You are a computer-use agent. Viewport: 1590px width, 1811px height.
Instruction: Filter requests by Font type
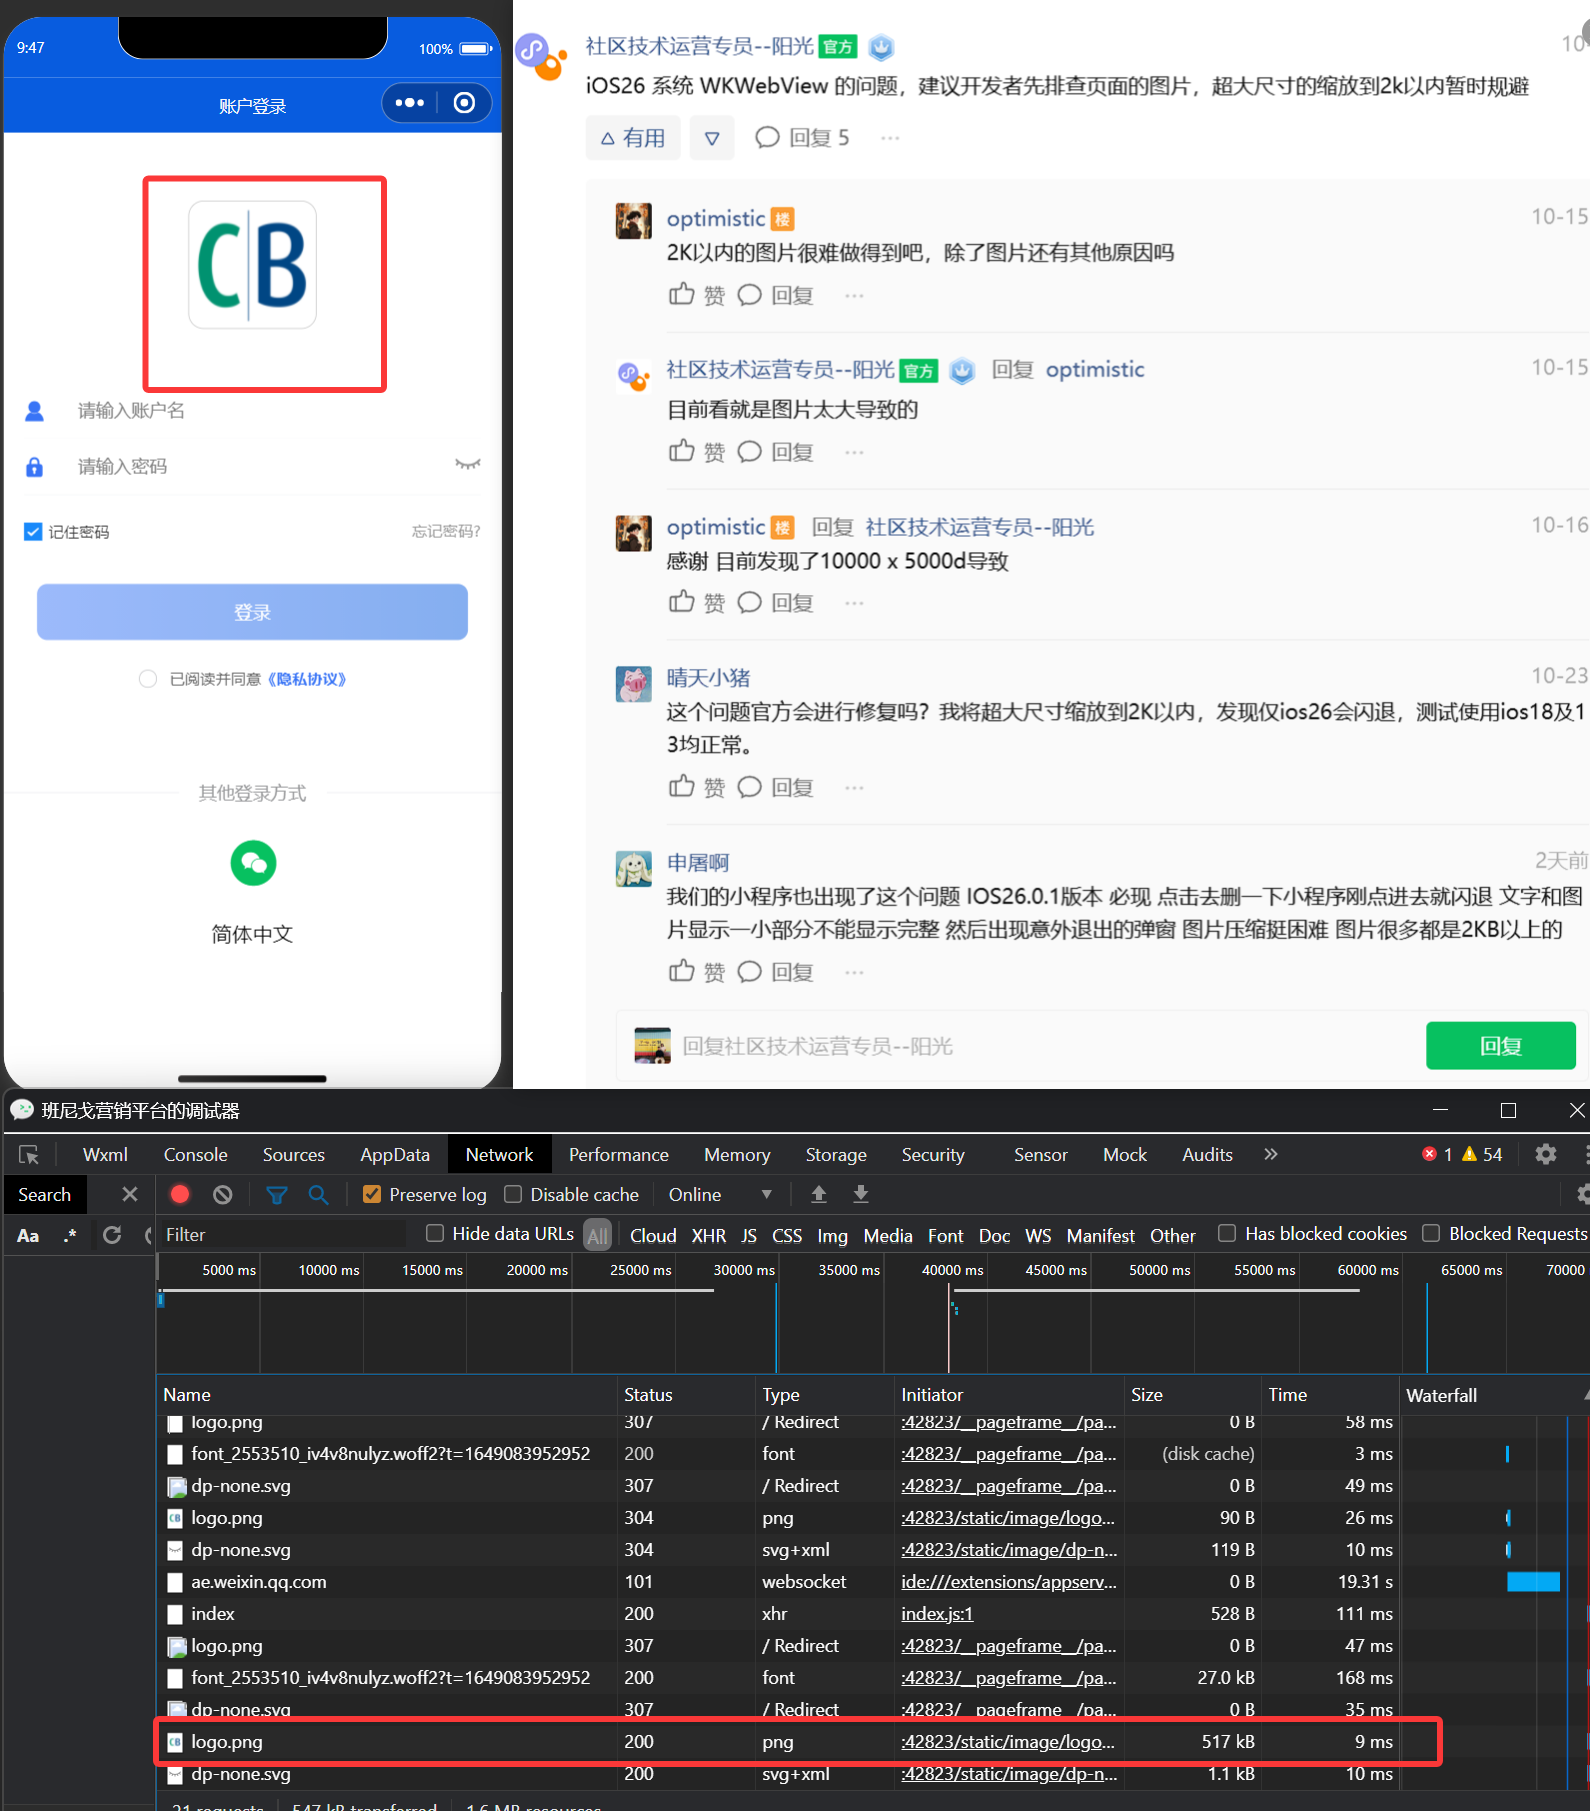click(945, 1235)
